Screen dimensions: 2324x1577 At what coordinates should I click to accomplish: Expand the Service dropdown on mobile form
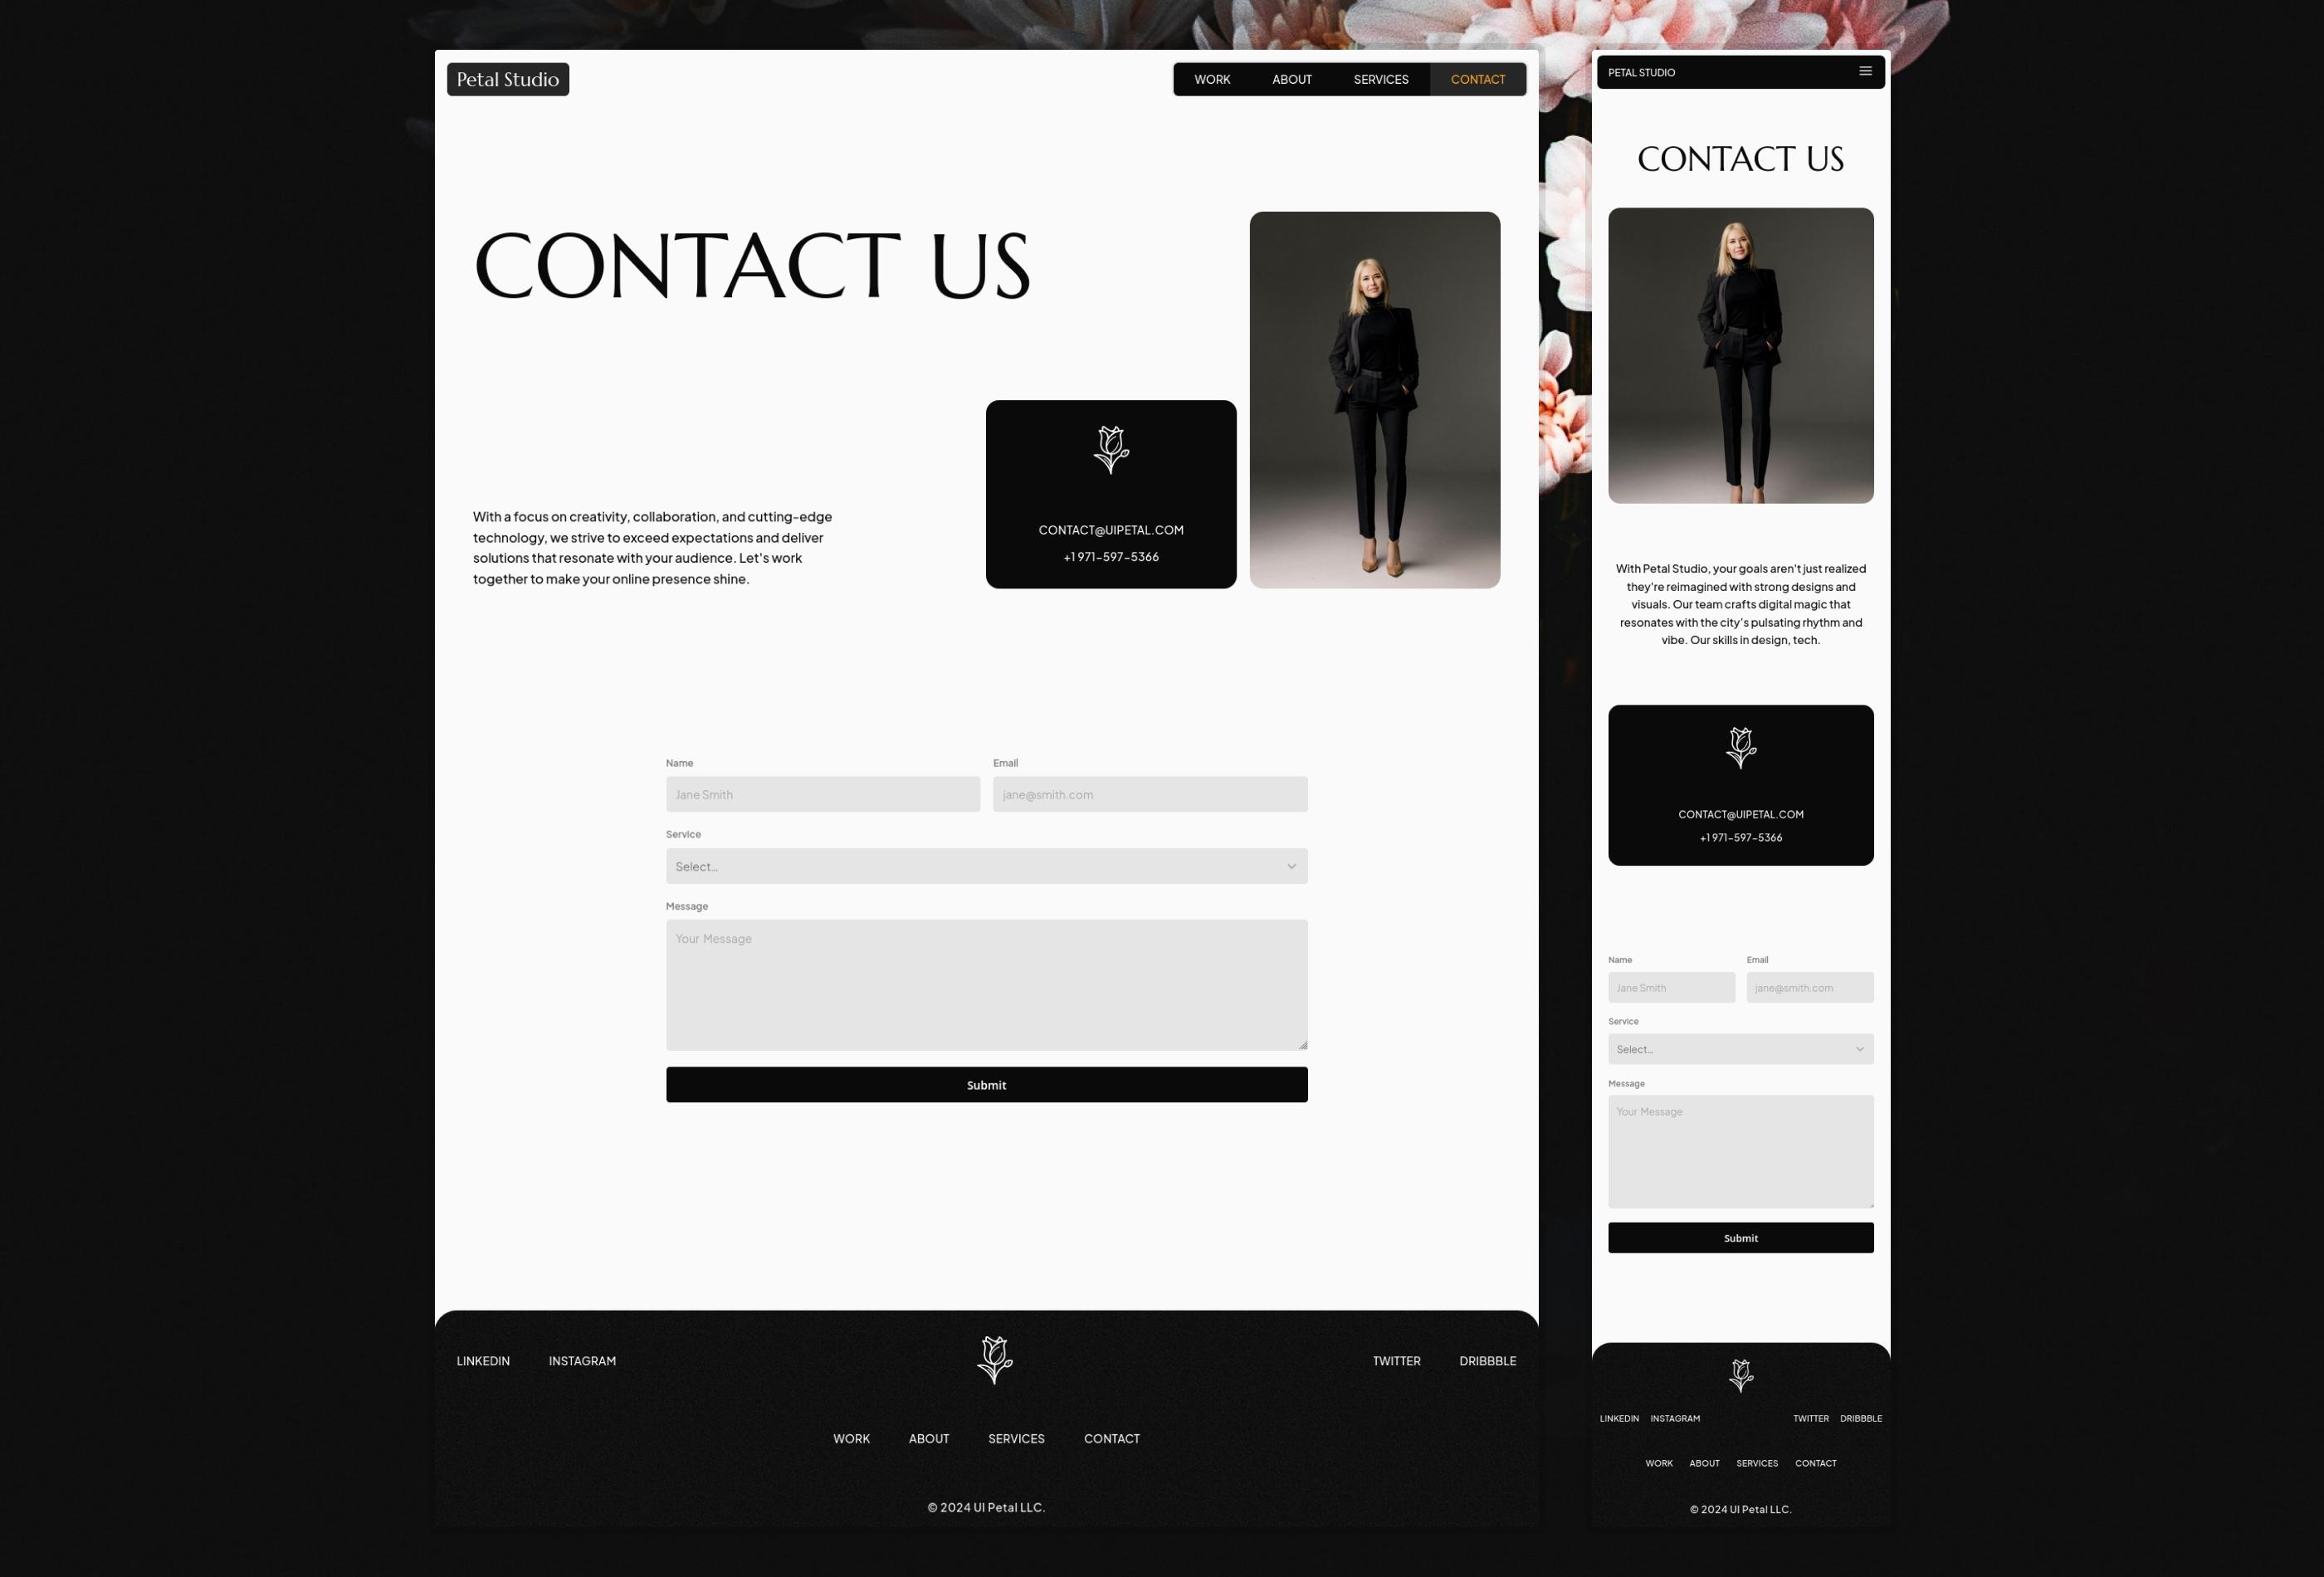click(x=1740, y=1049)
